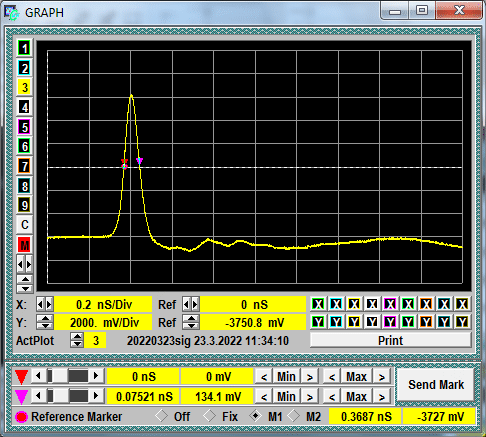Image resolution: width=486 pixels, height=437 pixels.
Task: Select plot channel 4 button
Action: click(24, 107)
